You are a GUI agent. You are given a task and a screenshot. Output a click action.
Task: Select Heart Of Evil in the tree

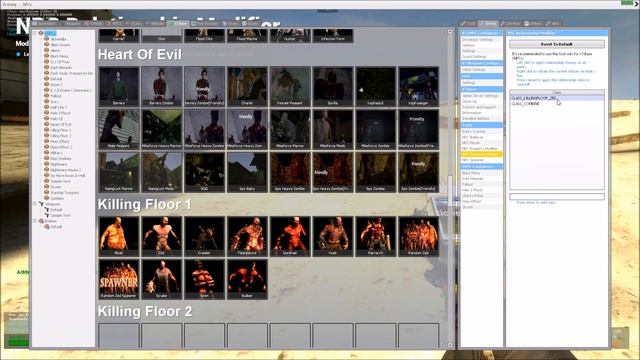point(60,124)
